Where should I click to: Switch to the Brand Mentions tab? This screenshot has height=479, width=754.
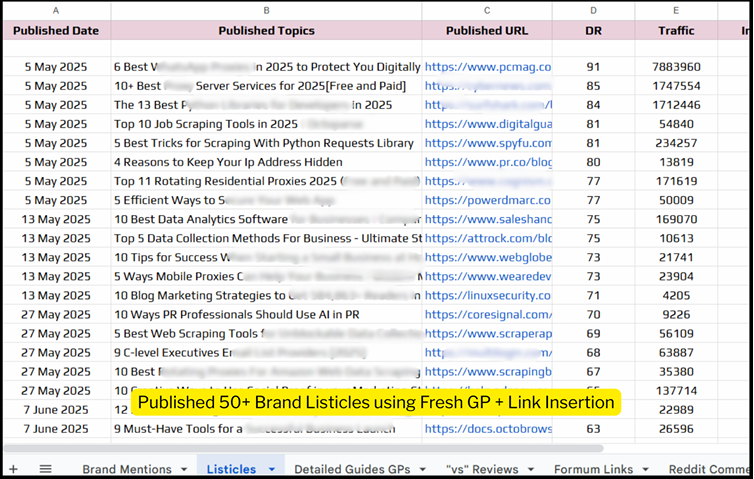click(127, 469)
